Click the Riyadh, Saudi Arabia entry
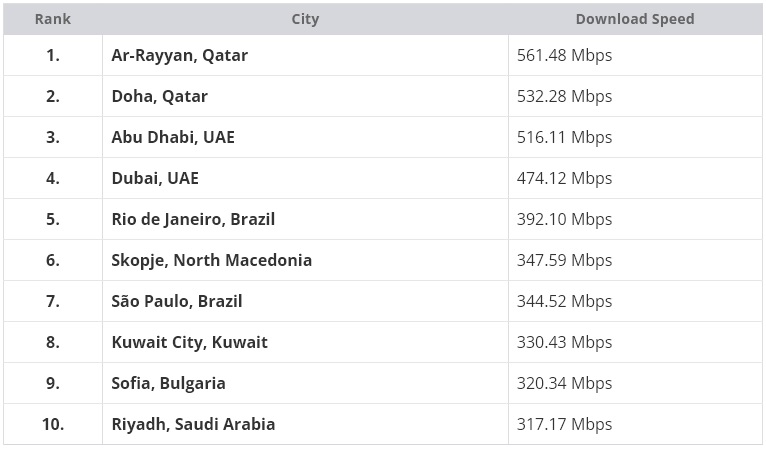Viewport: 766px width, 450px height. tap(193, 425)
